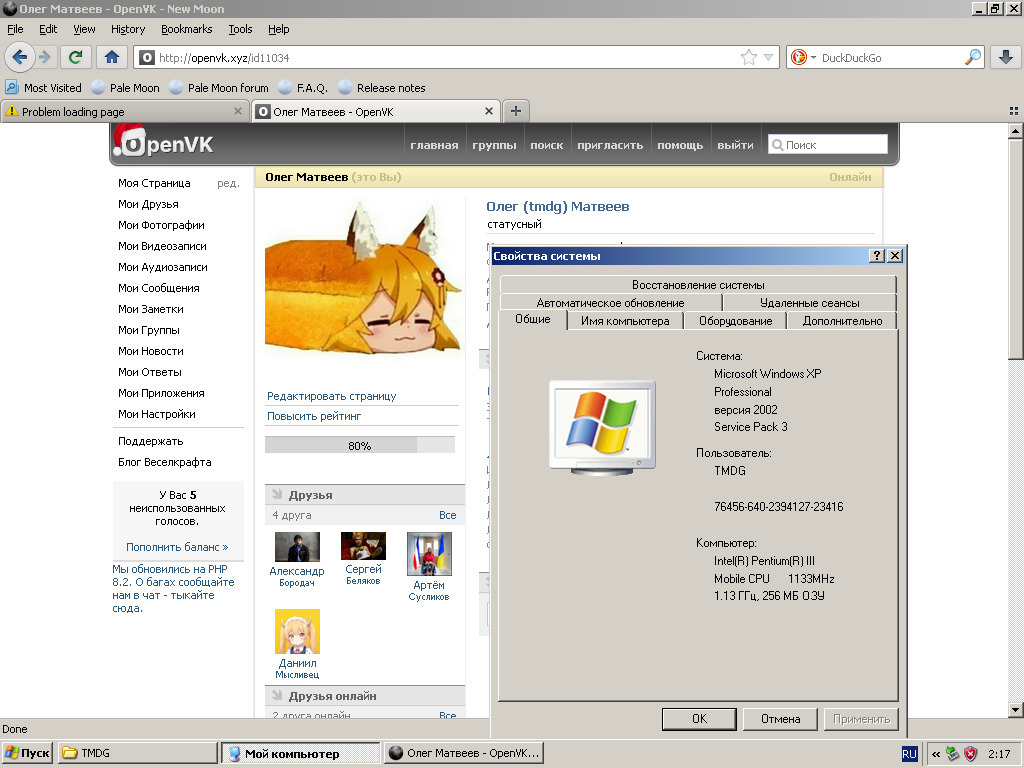Open главная in OpenVK header

[x=434, y=145]
